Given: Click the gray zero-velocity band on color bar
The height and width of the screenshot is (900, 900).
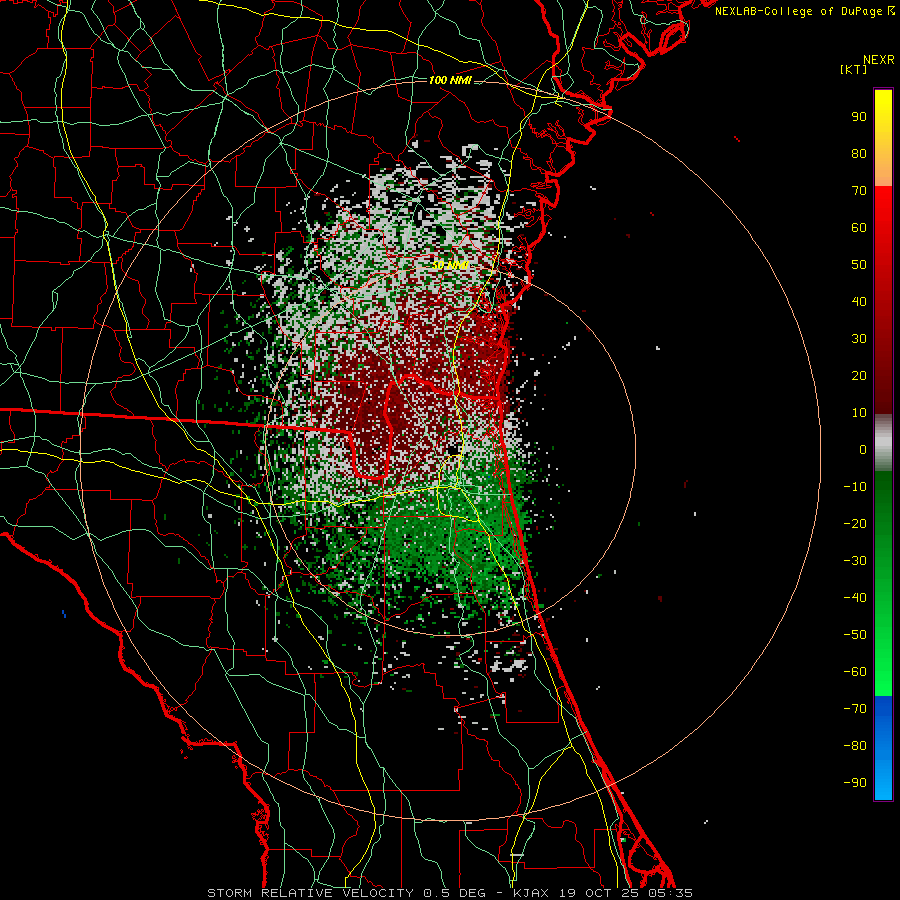Looking at the screenshot, I should click(883, 443).
